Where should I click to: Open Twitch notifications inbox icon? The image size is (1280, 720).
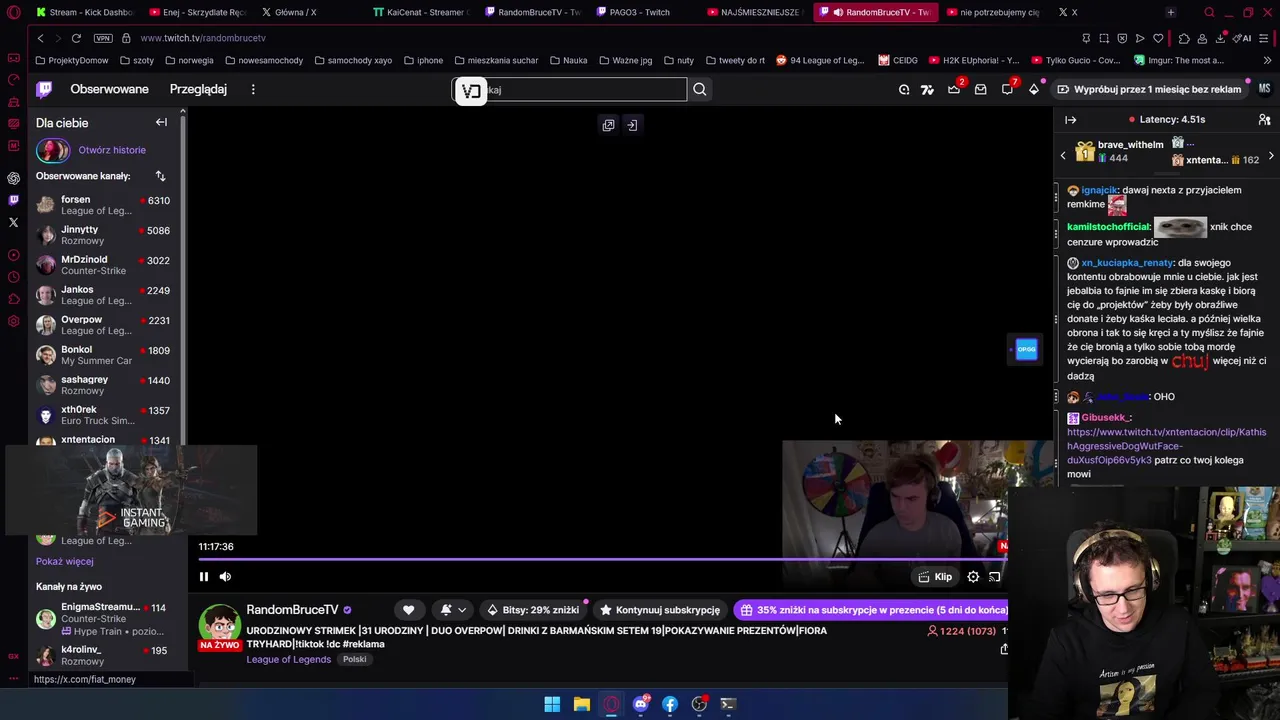pos(980,89)
